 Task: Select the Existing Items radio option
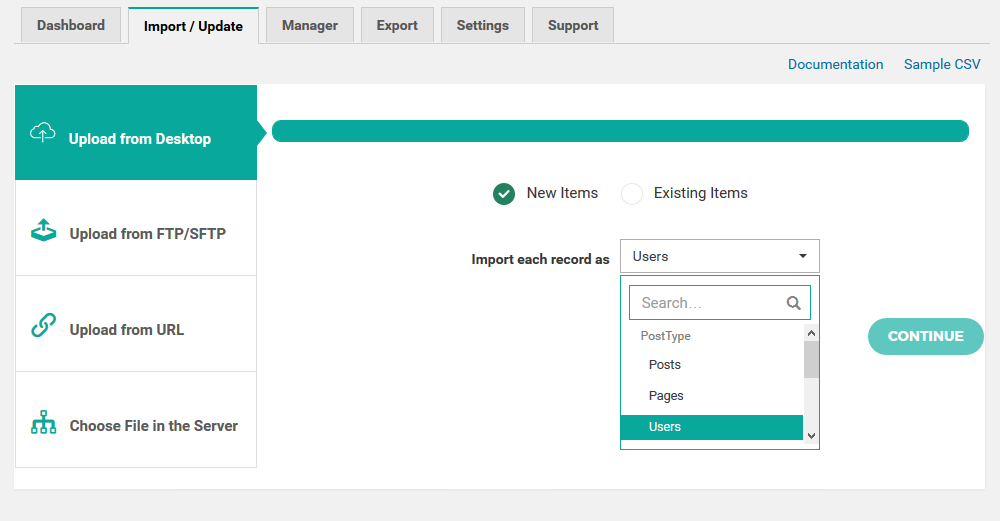click(632, 194)
